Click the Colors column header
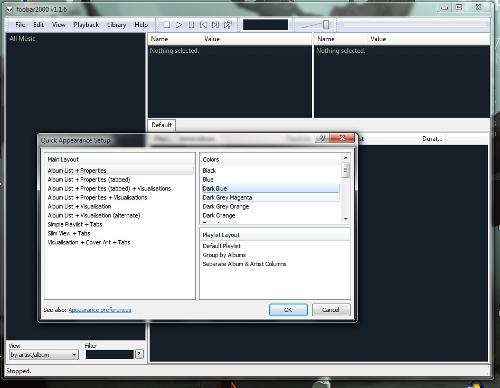This screenshot has height=388, width=500. [x=271, y=160]
